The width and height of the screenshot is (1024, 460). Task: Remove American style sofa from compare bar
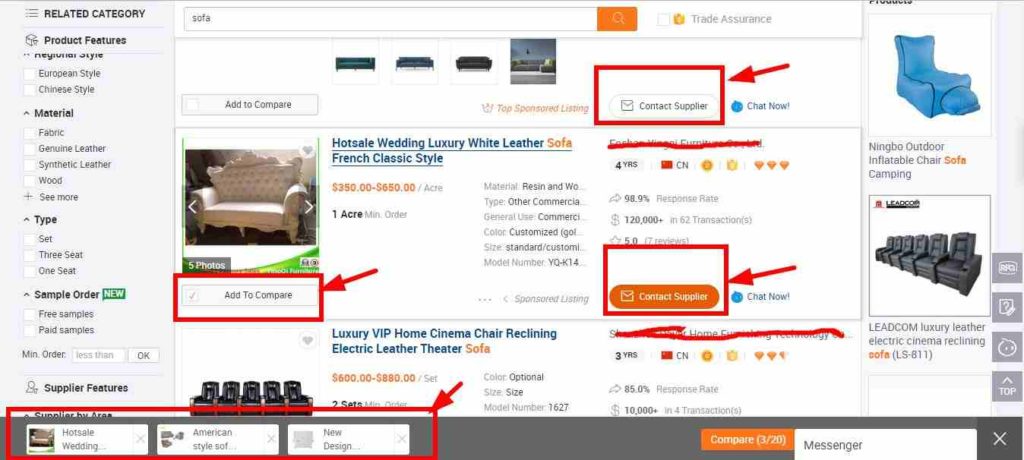(x=270, y=439)
